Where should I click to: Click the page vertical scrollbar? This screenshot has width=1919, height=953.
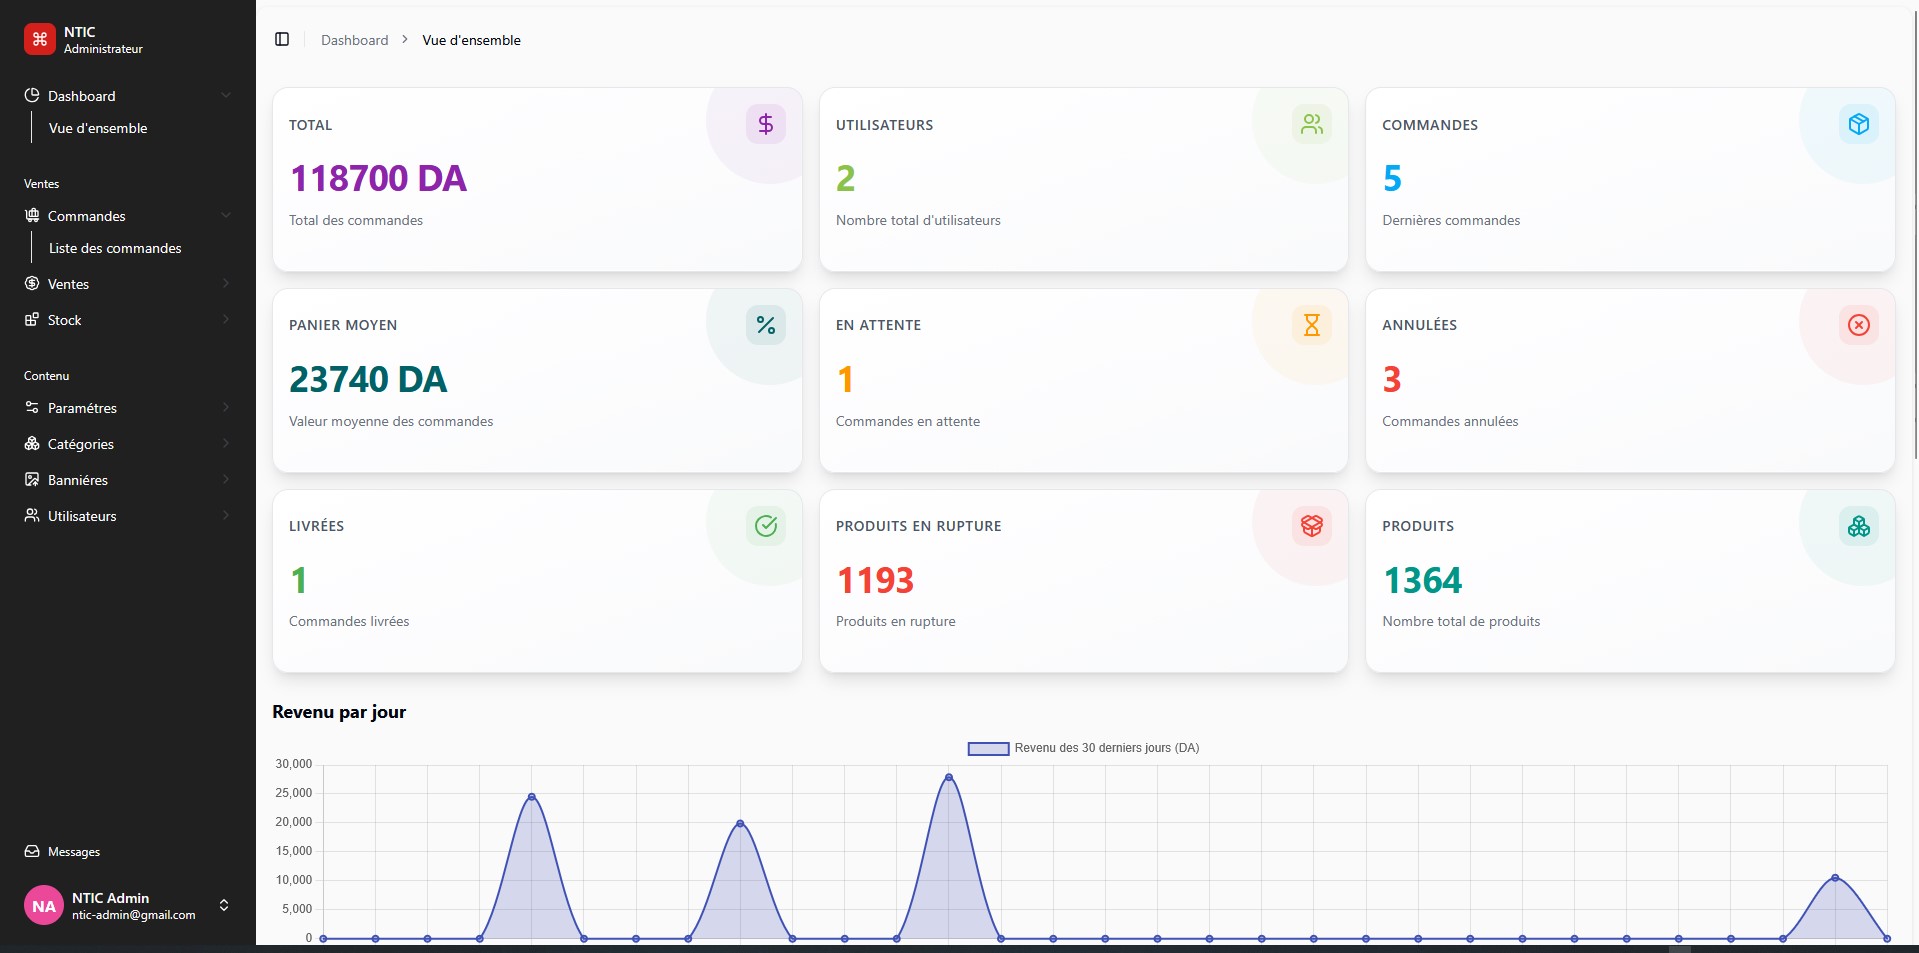pyautogui.click(x=1914, y=230)
